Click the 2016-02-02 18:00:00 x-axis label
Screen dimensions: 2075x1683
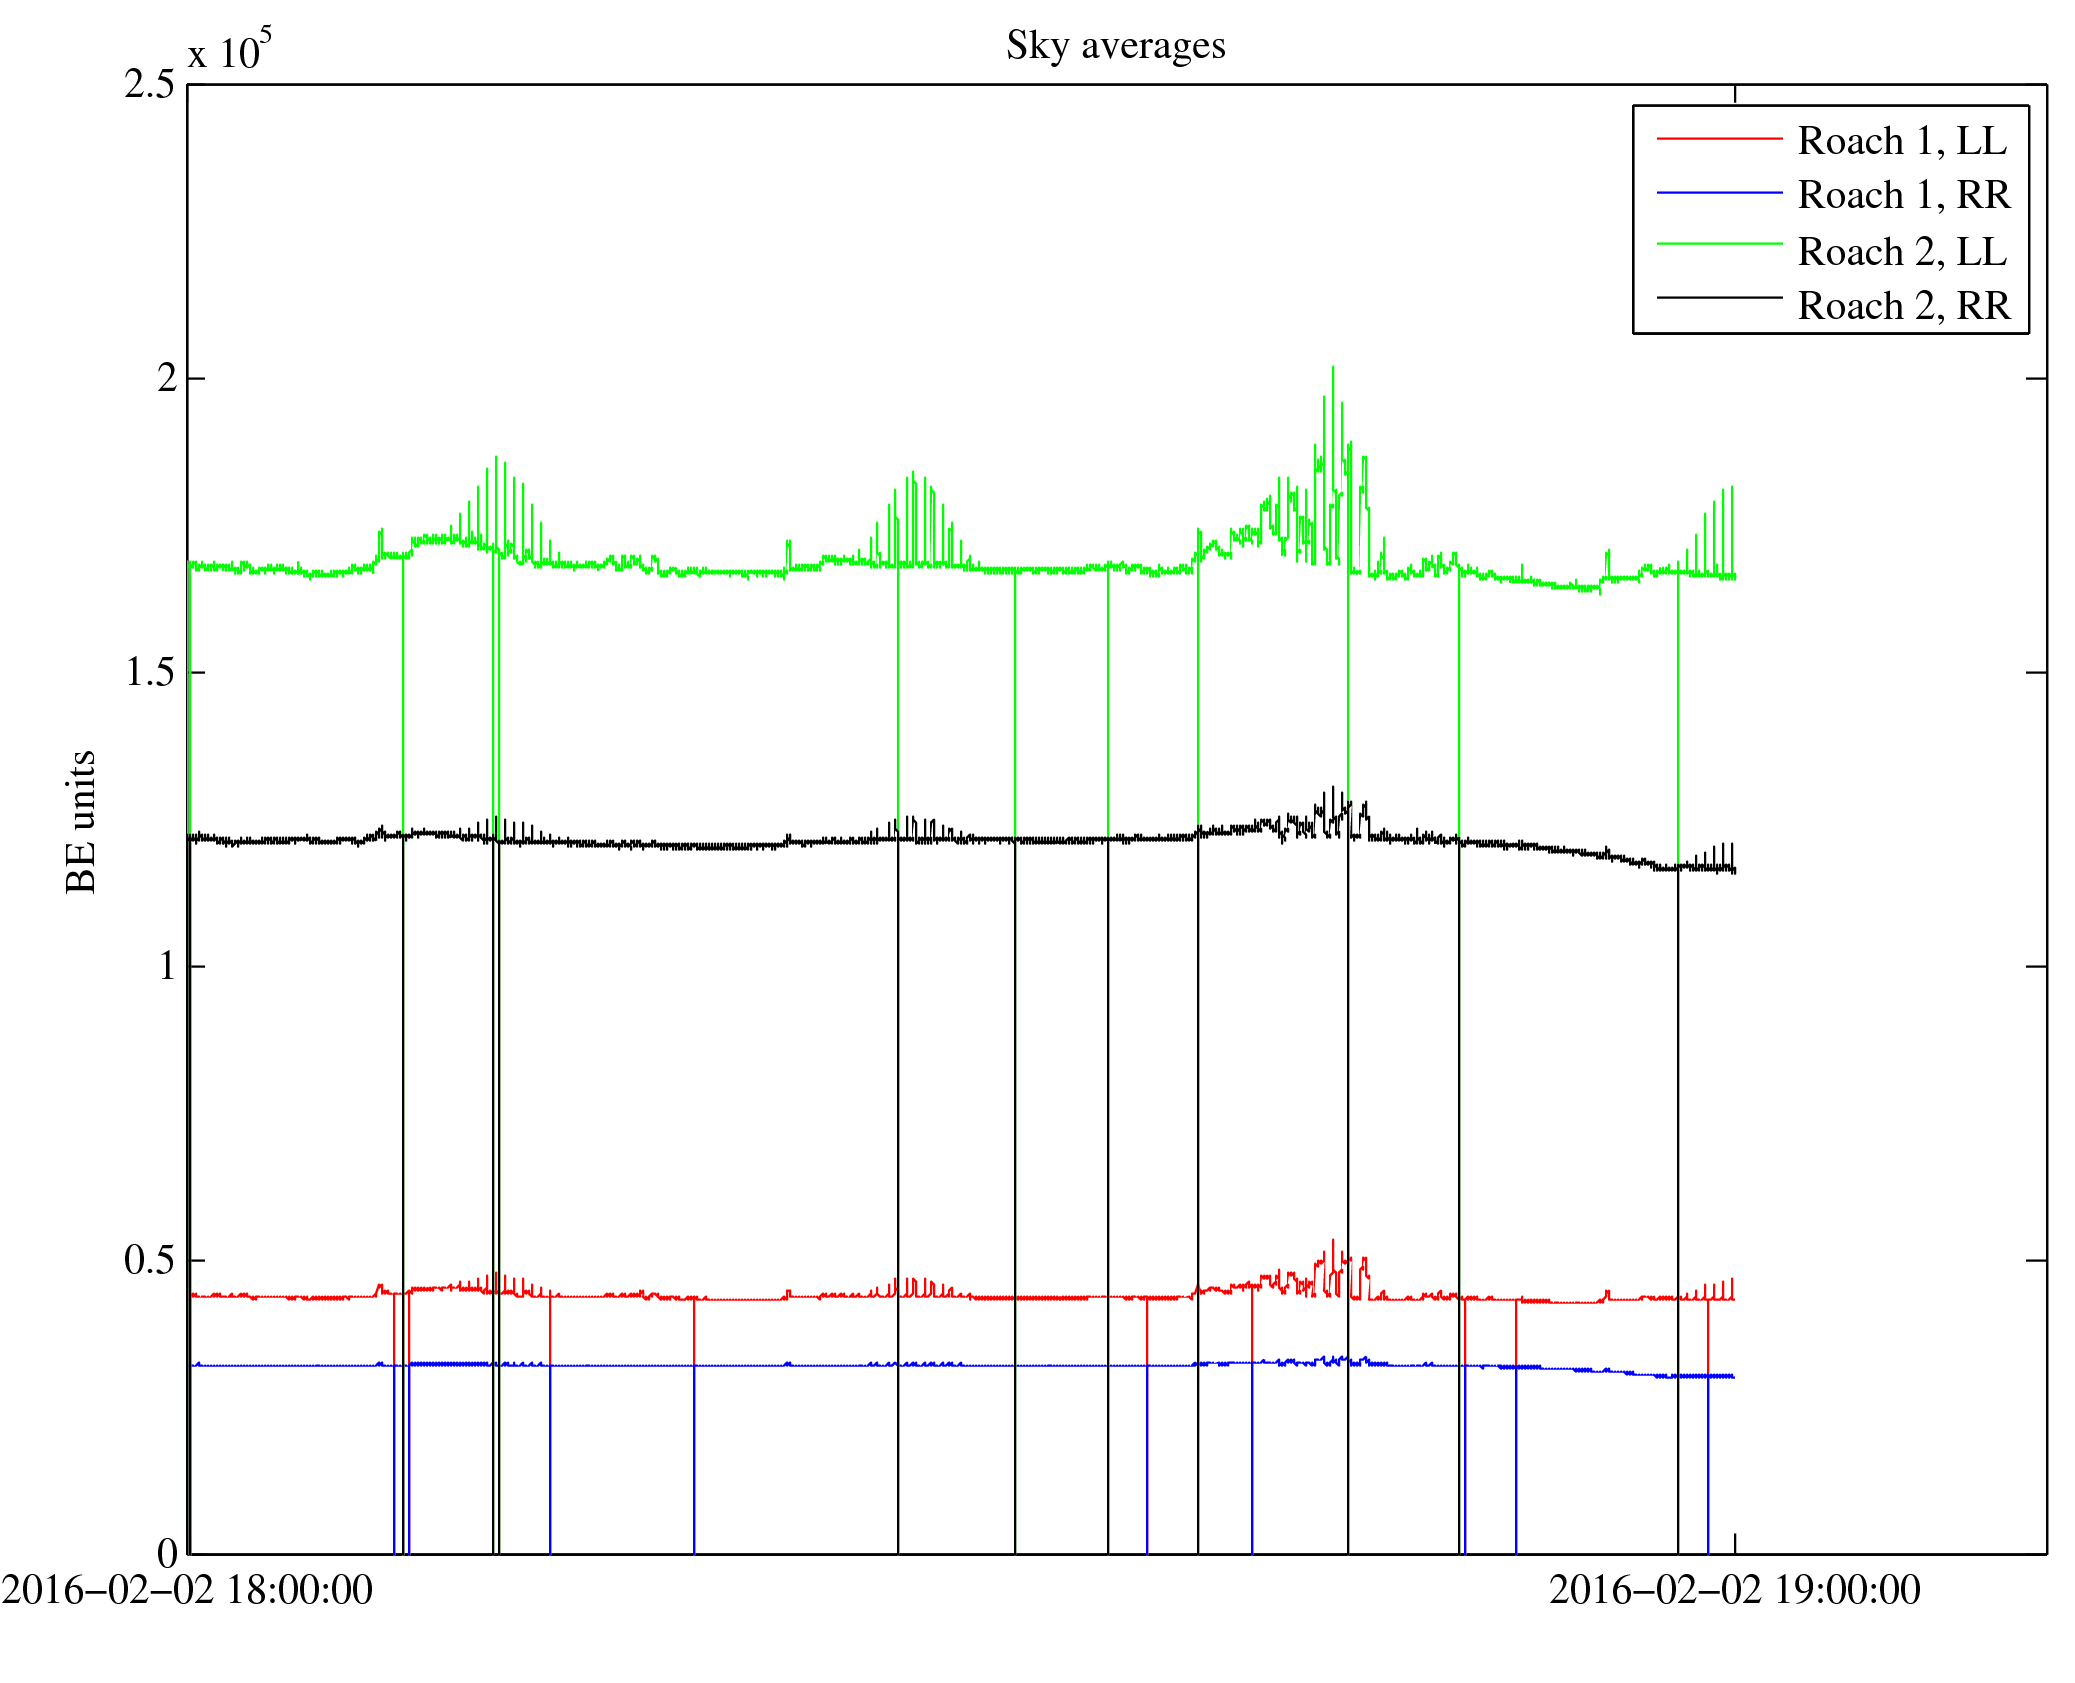[187, 1590]
